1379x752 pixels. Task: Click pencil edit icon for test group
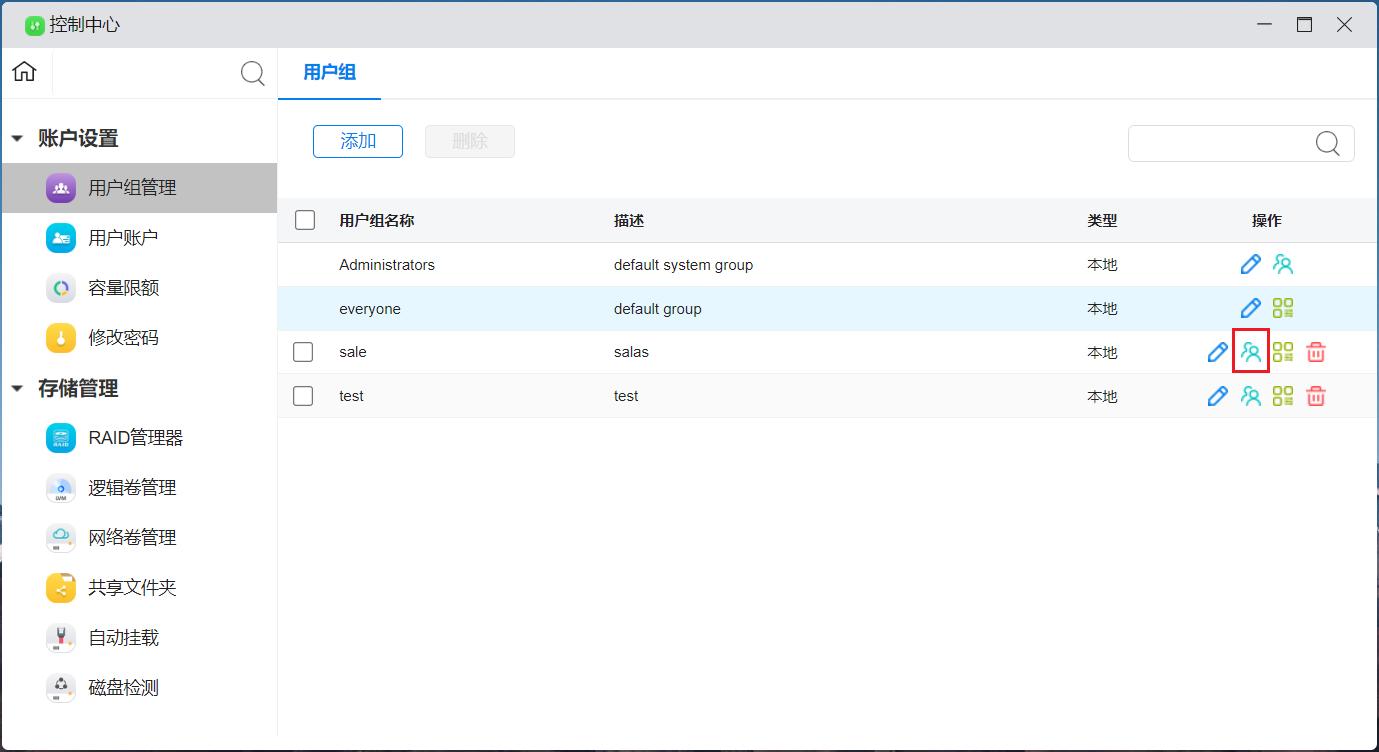[x=1217, y=396]
